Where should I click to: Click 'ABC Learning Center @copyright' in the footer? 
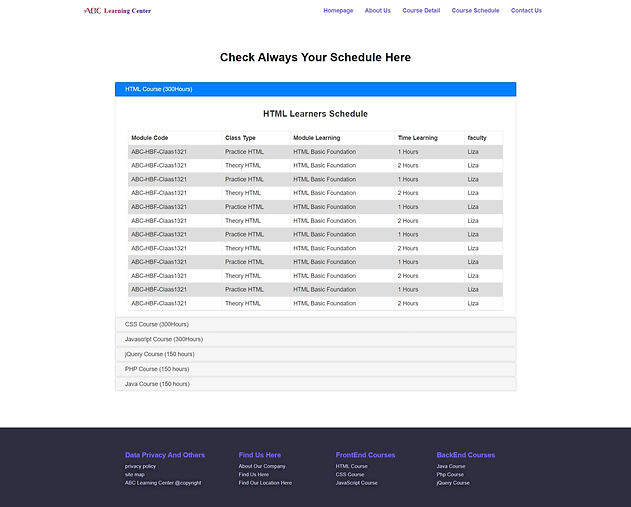pos(163,483)
